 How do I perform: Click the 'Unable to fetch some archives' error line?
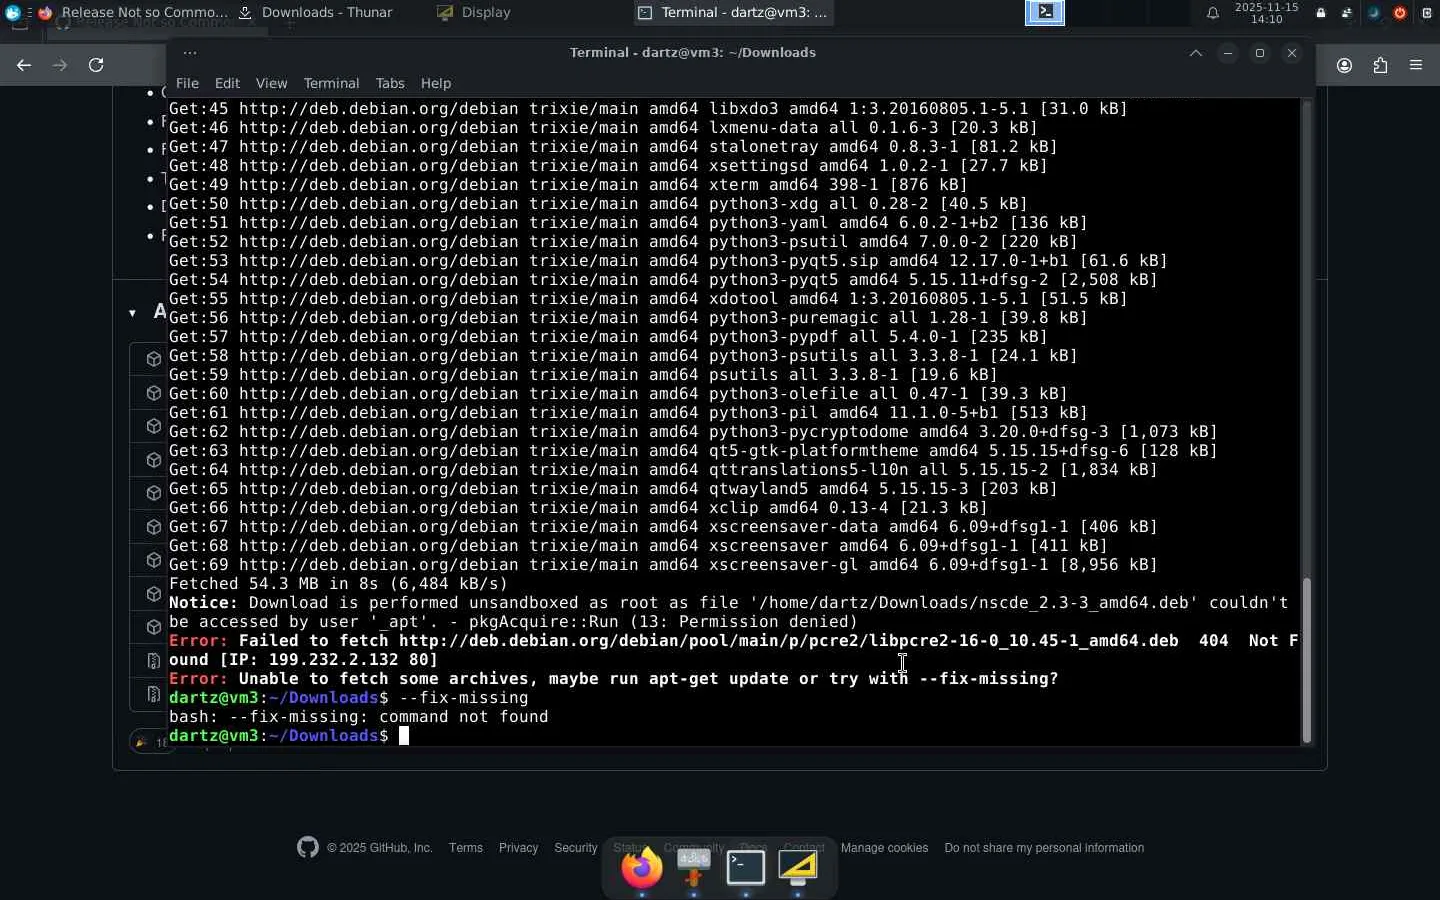[613, 679]
